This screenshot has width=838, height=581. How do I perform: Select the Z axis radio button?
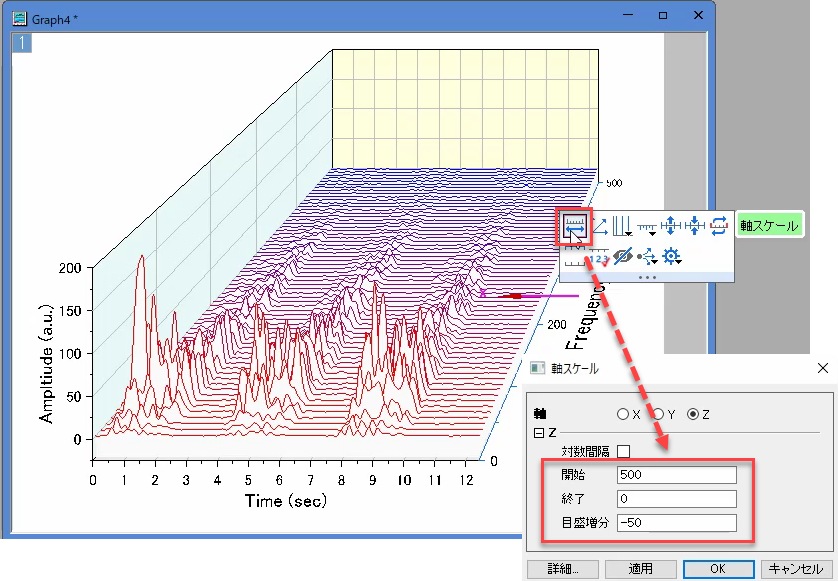click(x=693, y=414)
